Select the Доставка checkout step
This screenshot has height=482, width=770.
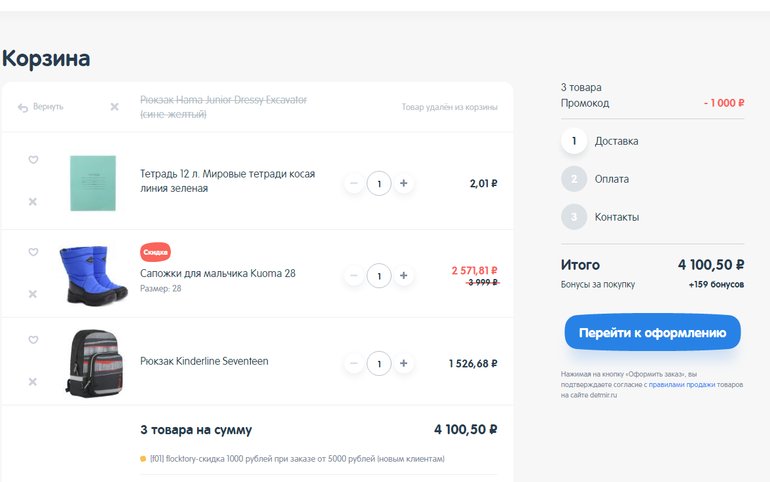click(x=616, y=141)
